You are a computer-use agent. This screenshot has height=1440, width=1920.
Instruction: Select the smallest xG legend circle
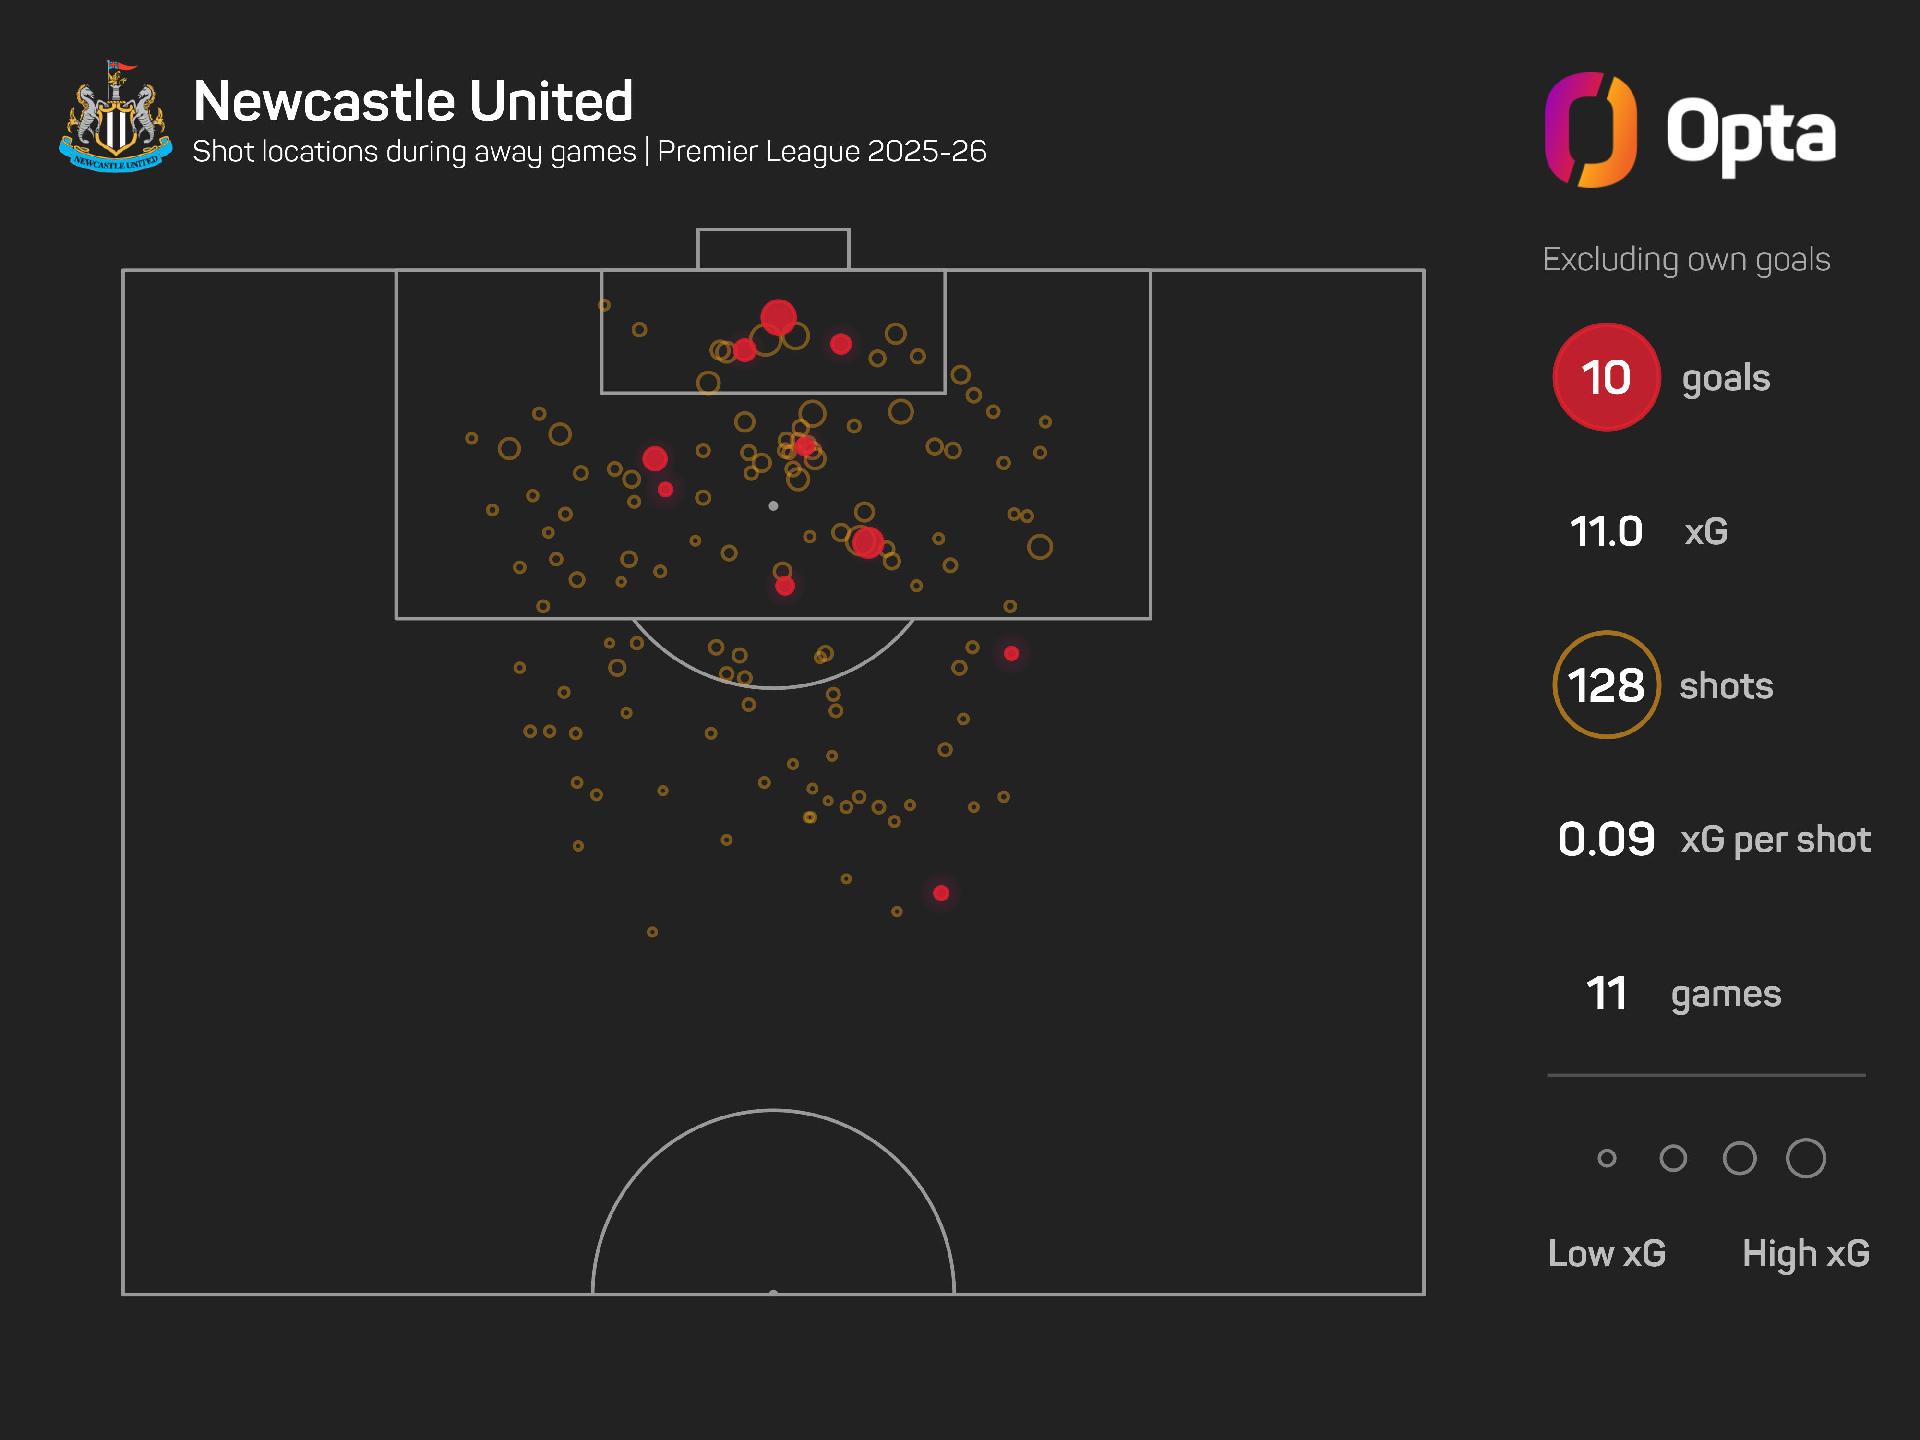click(x=1607, y=1158)
